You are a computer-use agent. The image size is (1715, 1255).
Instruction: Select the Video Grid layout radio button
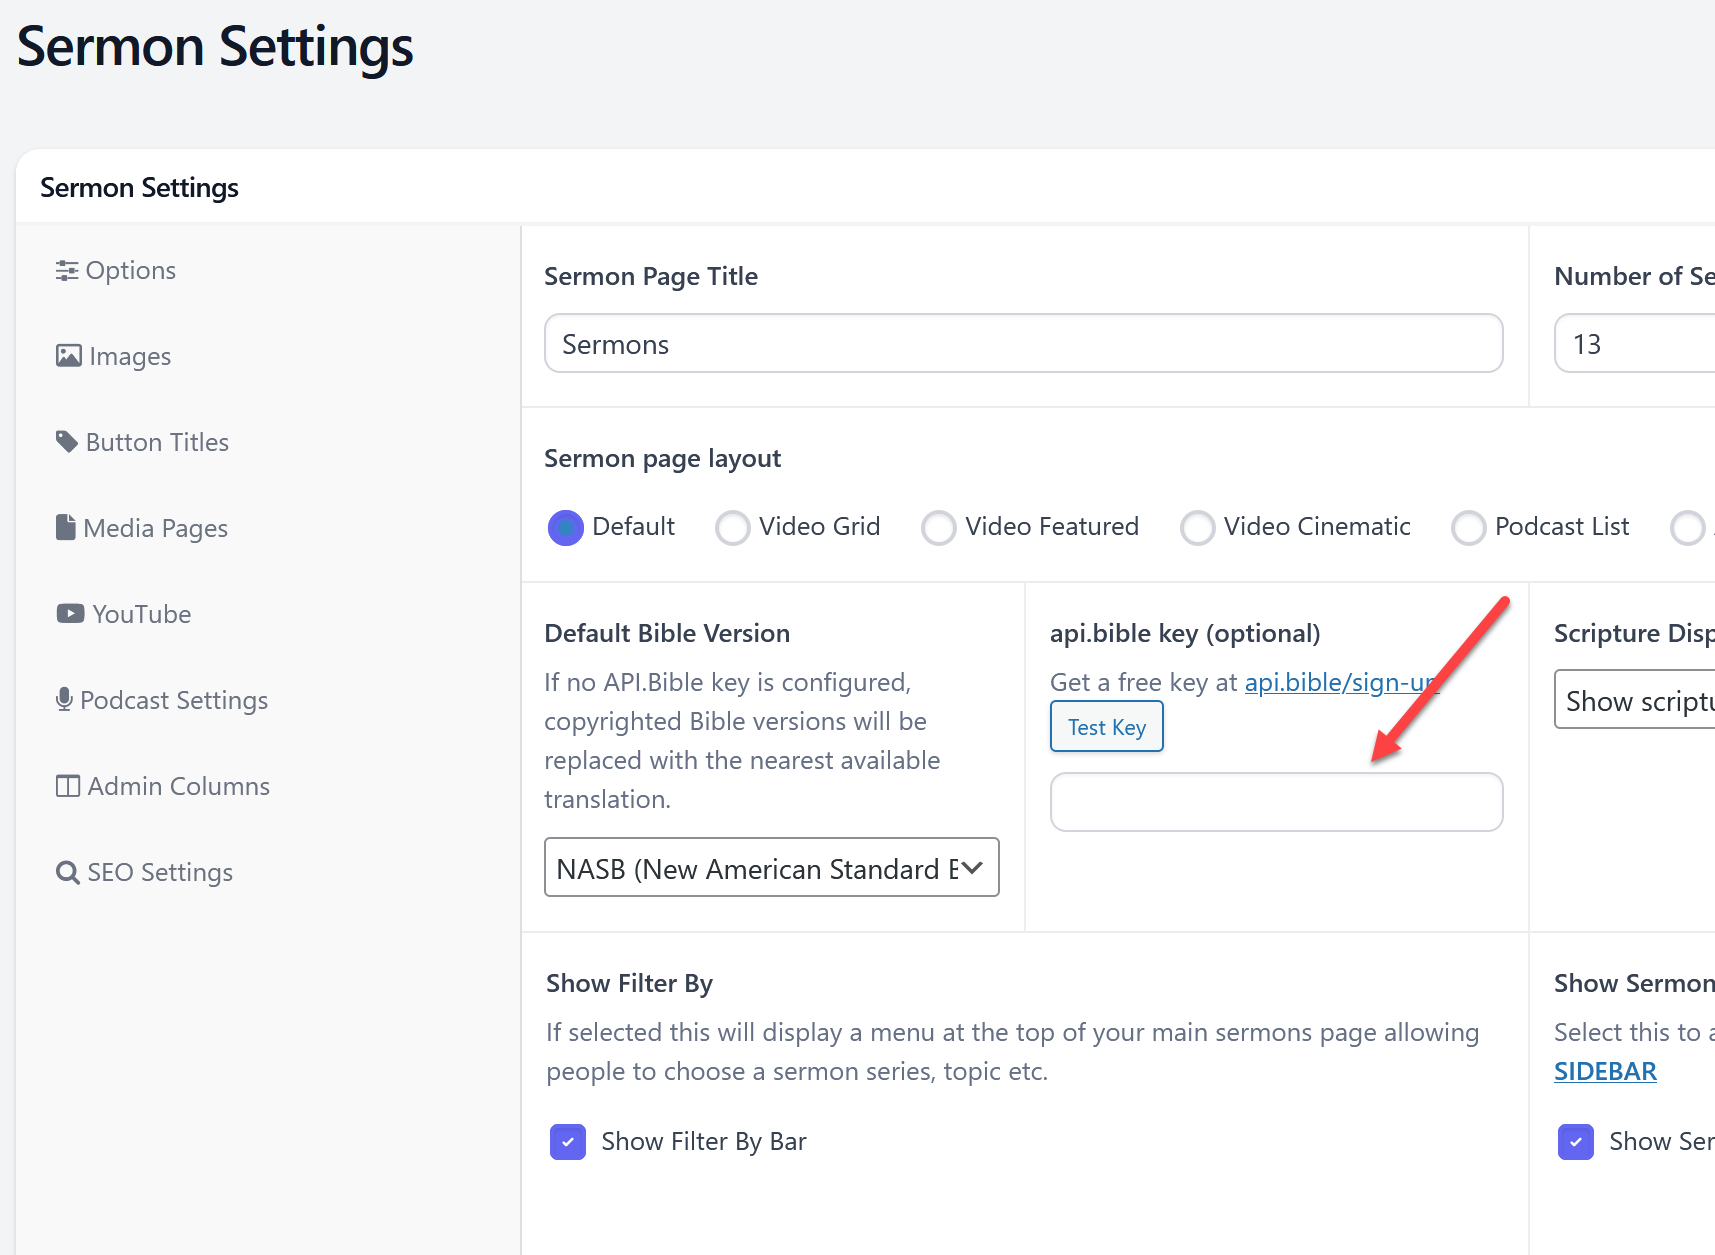[733, 528]
